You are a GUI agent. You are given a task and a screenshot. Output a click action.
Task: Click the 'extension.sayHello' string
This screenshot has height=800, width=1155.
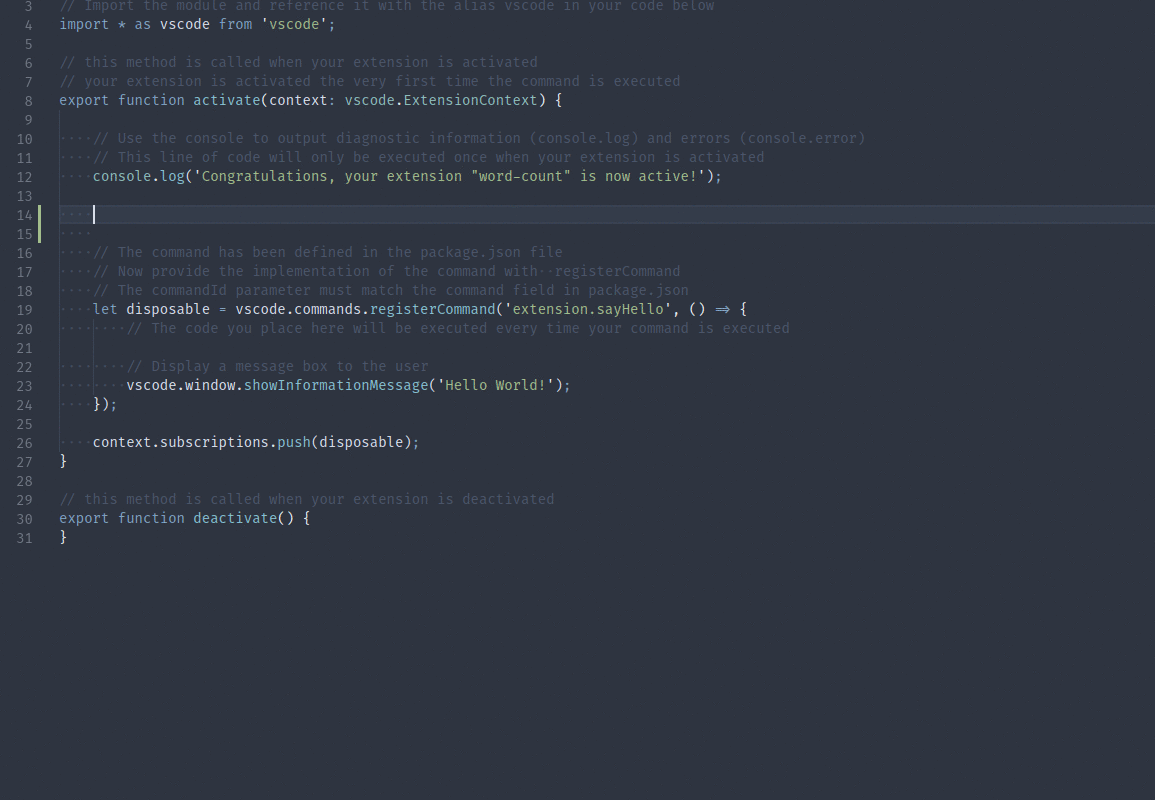coord(586,308)
